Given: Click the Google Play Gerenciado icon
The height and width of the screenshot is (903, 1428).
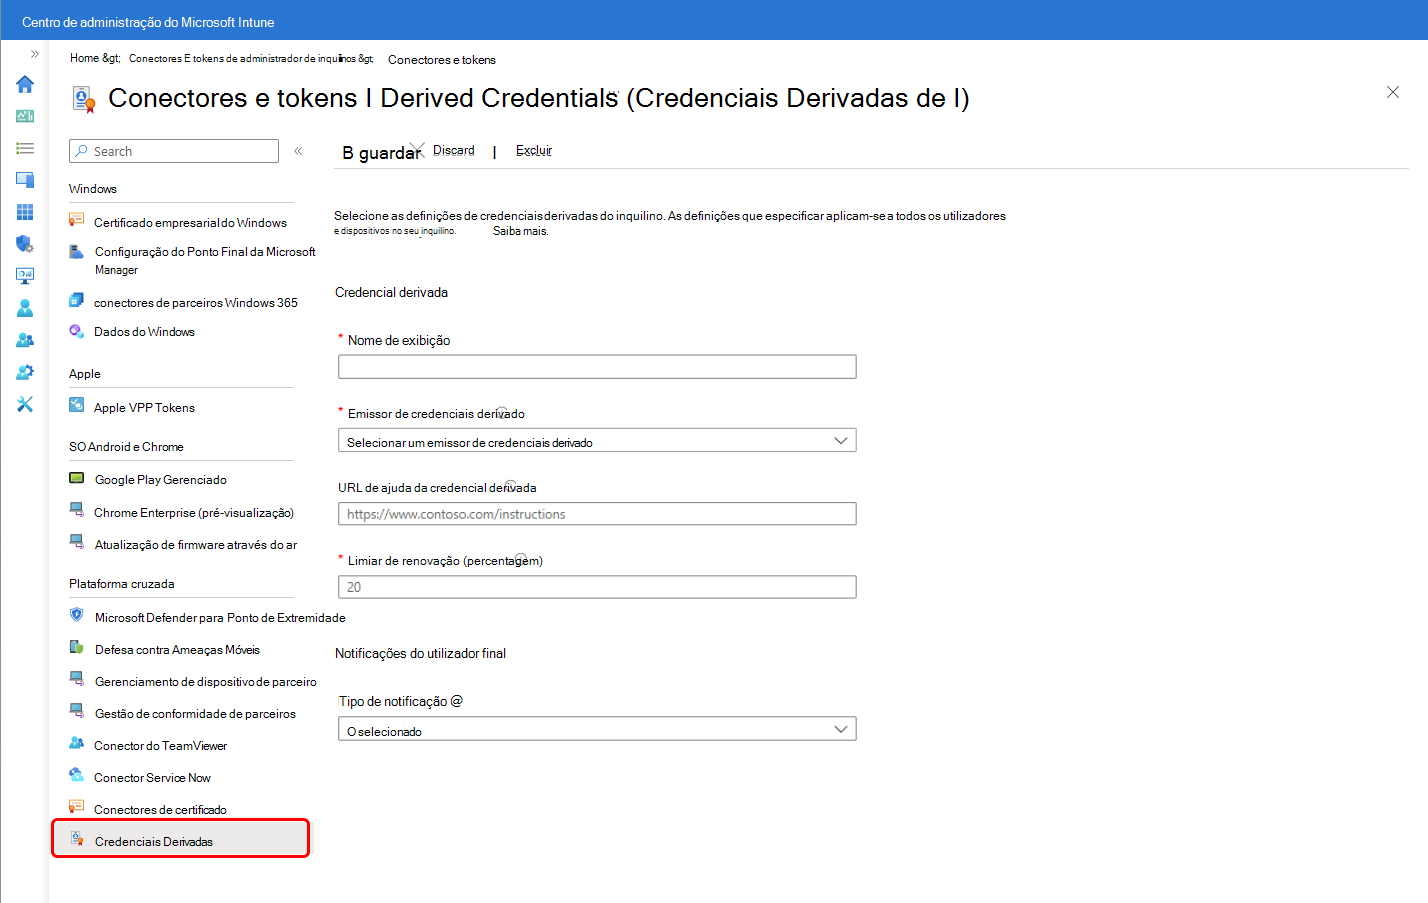Looking at the screenshot, I should (x=77, y=478).
